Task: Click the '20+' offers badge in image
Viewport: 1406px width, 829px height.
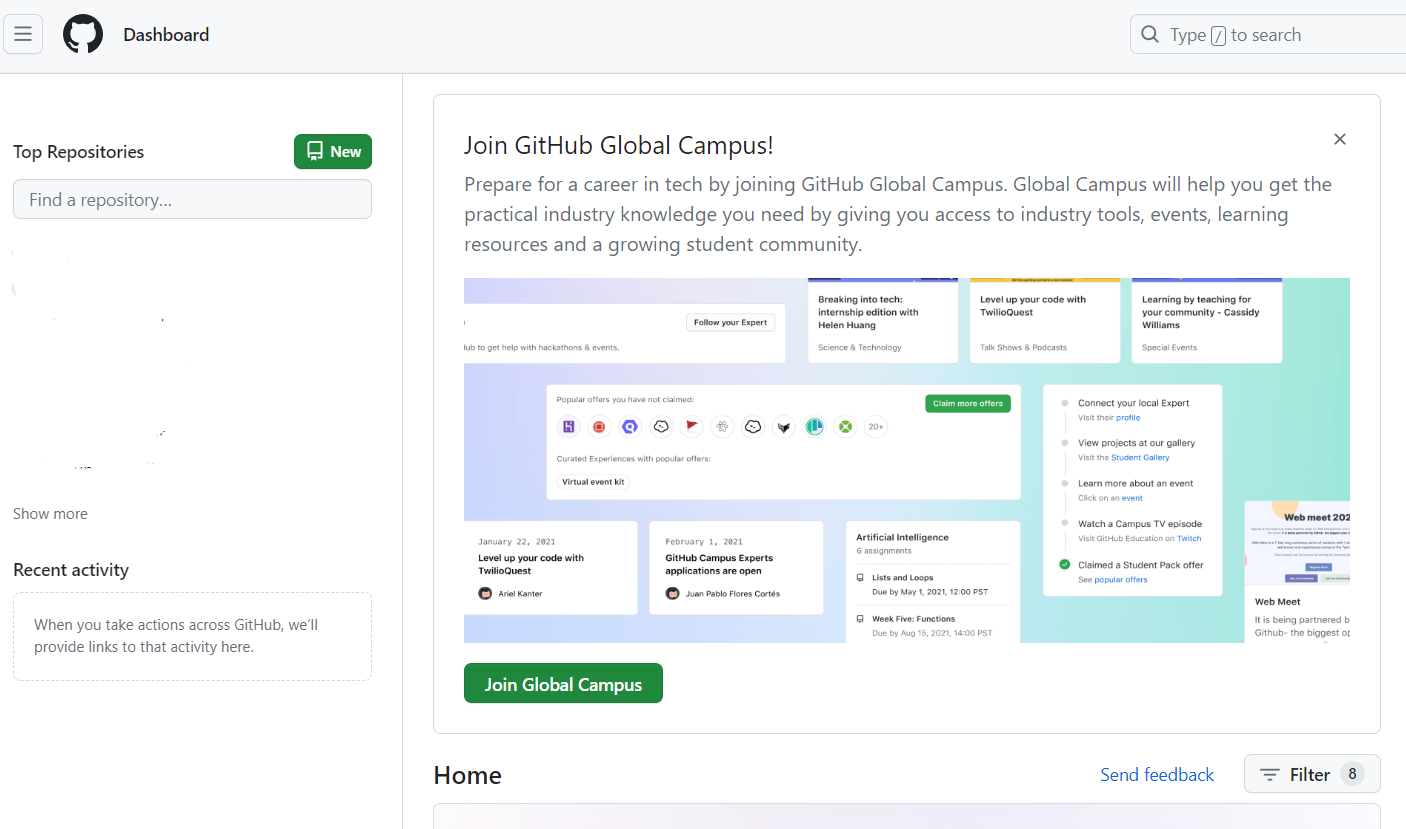Action: (876, 427)
